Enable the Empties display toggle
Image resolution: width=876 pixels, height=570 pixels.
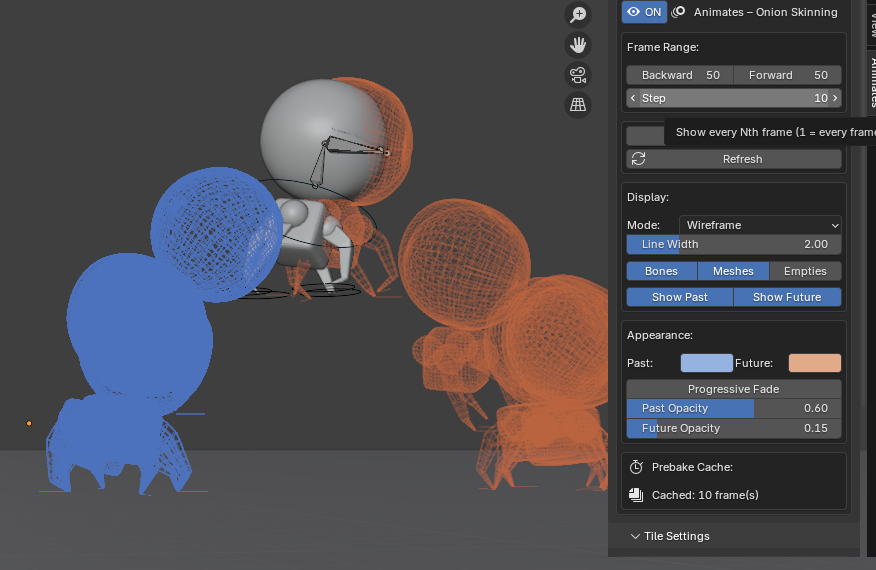tap(805, 271)
